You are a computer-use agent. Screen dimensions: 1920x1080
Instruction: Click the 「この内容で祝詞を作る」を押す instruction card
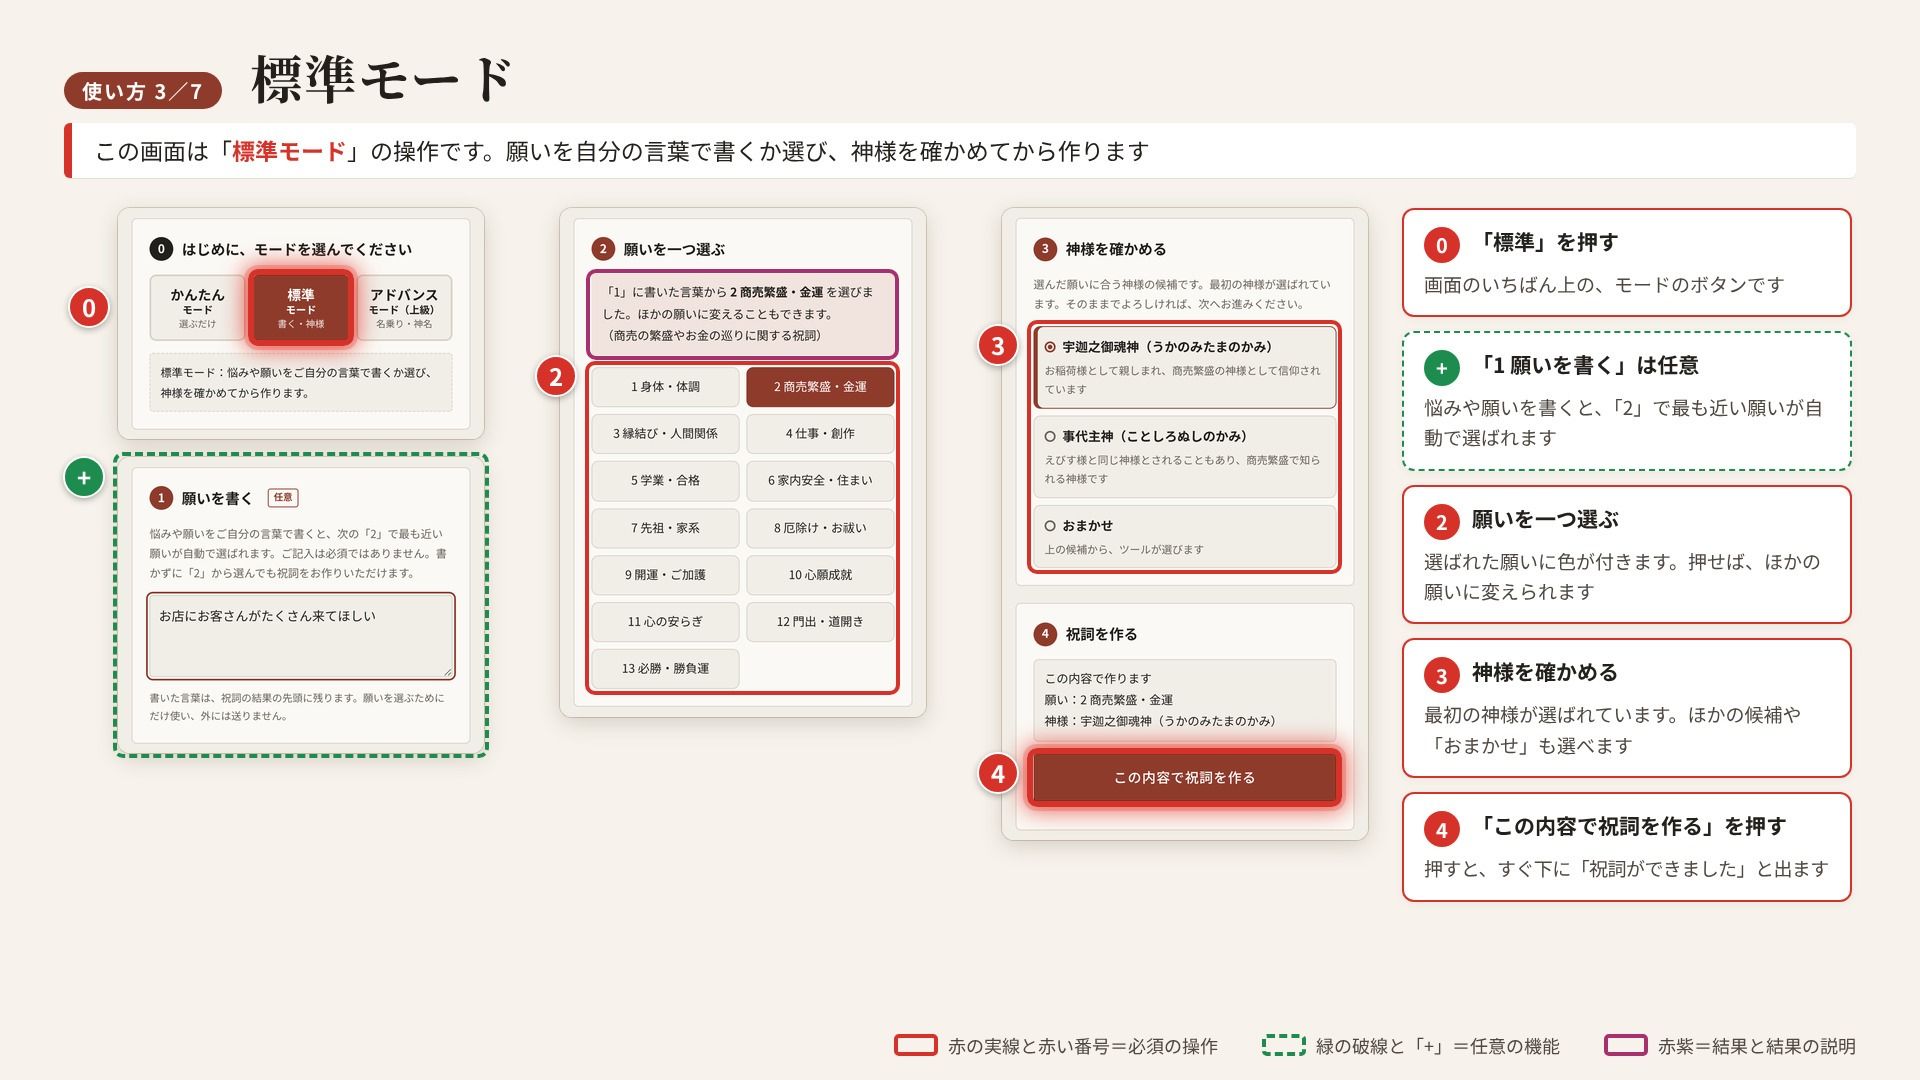[x=1626, y=847]
